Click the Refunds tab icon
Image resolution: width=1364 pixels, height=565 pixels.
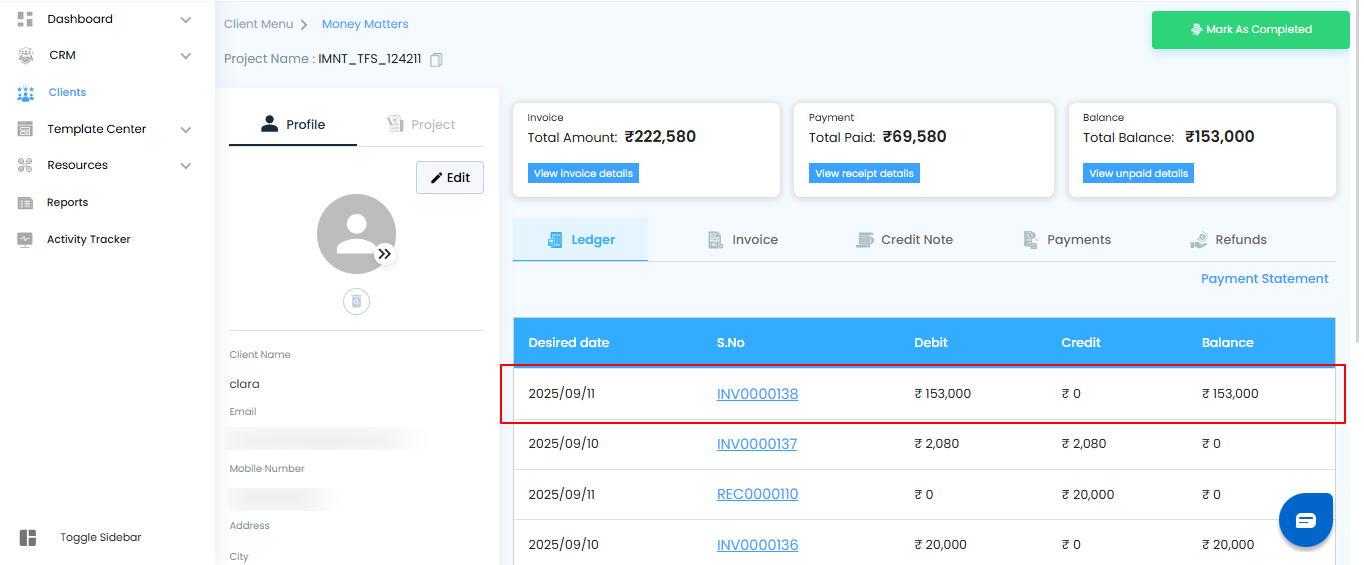[x=1198, y=240]
